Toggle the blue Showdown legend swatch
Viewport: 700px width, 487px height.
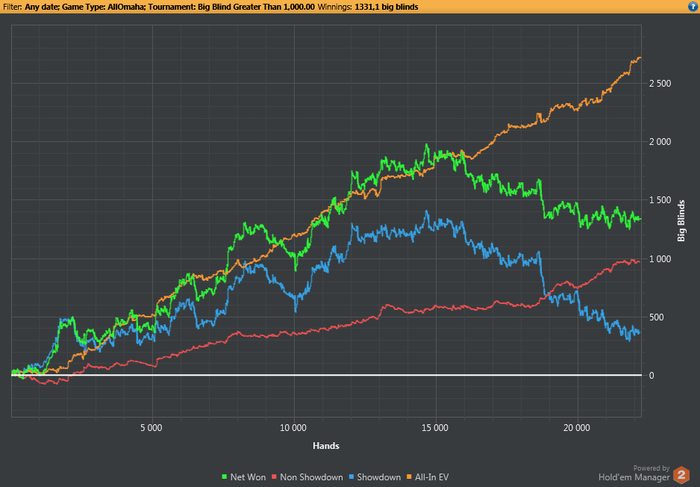pos(351,477)
